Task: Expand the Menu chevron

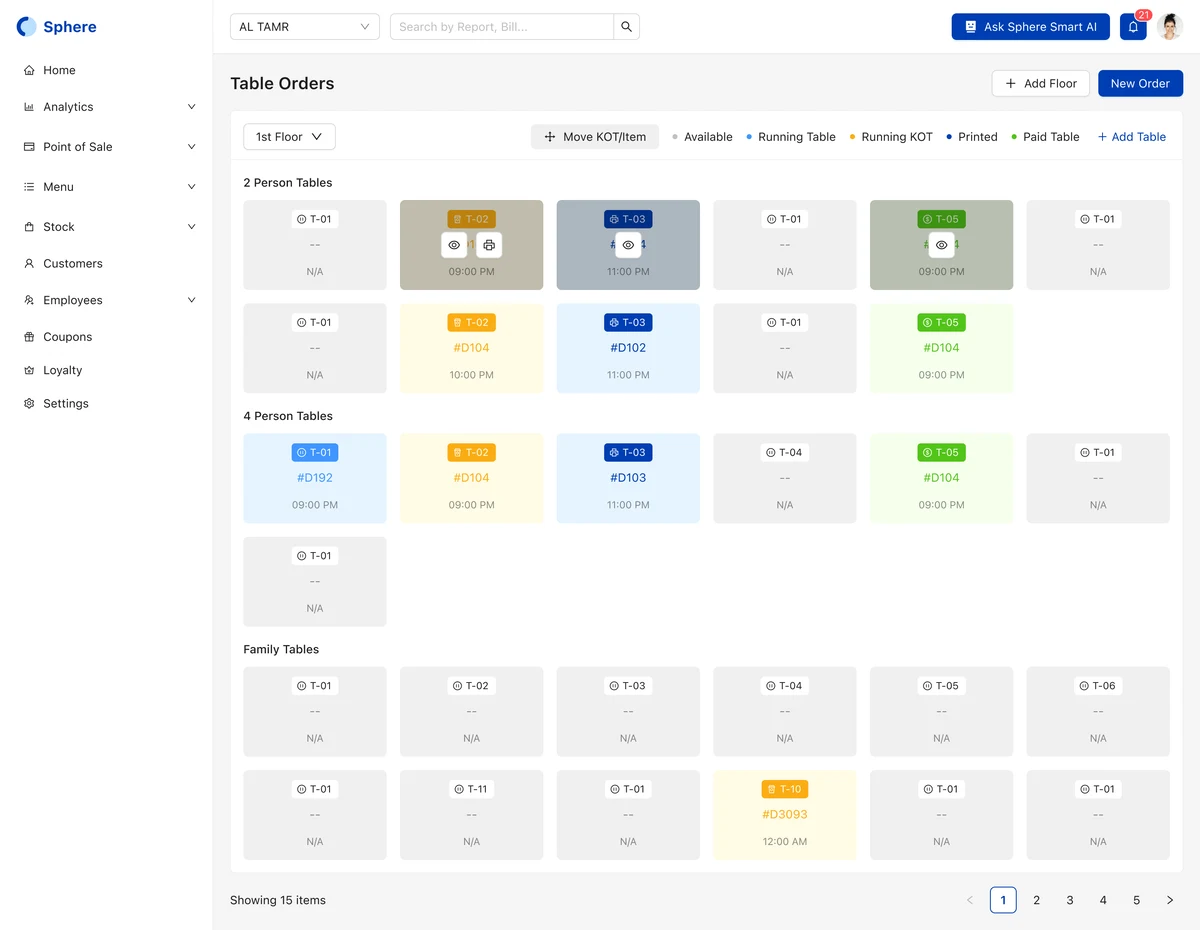Action: click(192, 187)
